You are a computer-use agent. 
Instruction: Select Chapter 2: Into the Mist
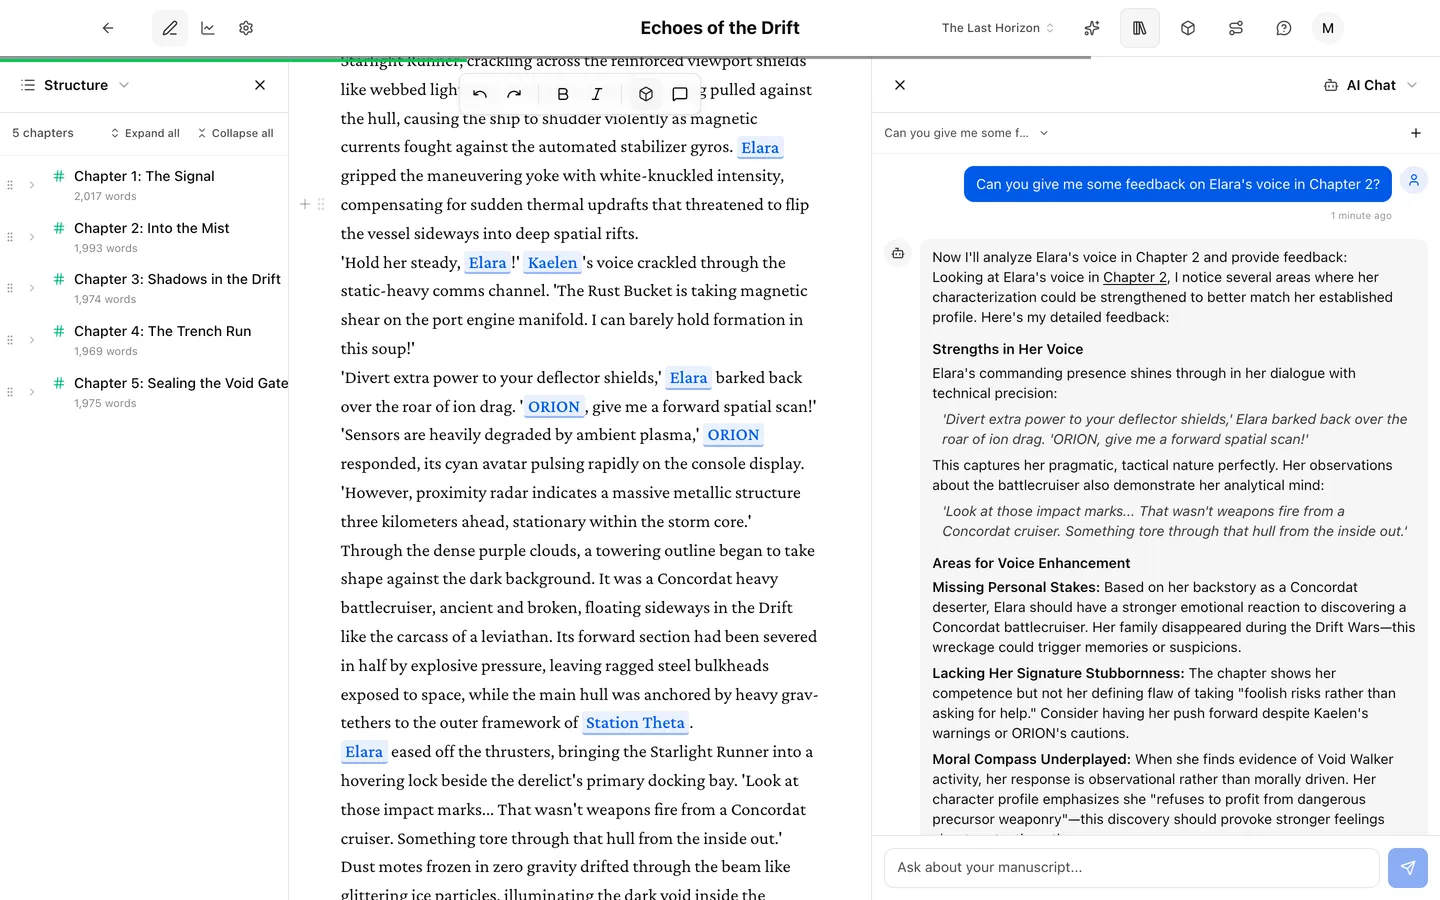click(152, 228)
